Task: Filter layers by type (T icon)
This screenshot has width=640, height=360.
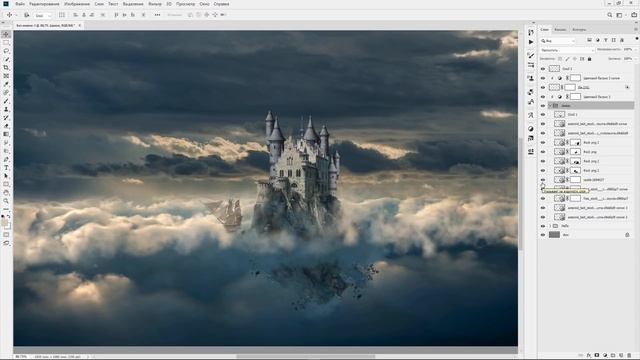Action: coord(606,40)
